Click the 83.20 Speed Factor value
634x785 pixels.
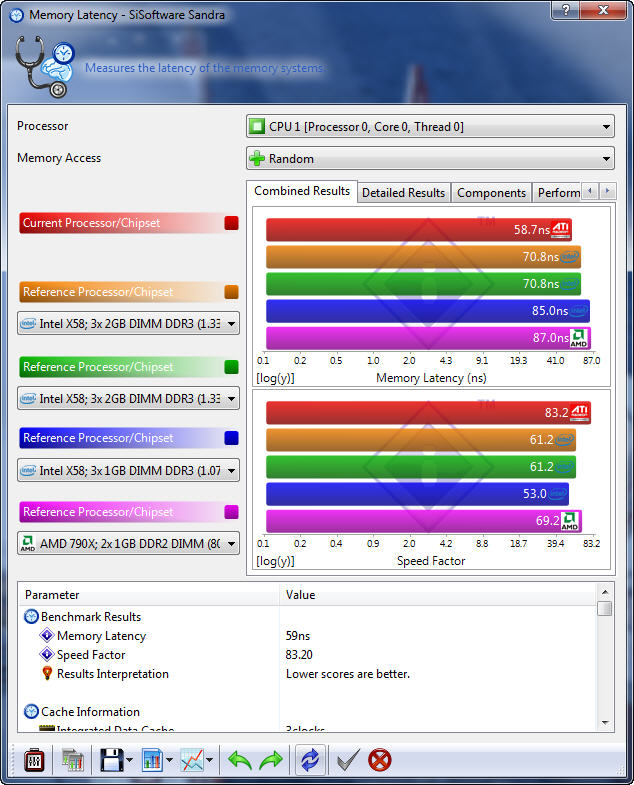pos(298,655)
